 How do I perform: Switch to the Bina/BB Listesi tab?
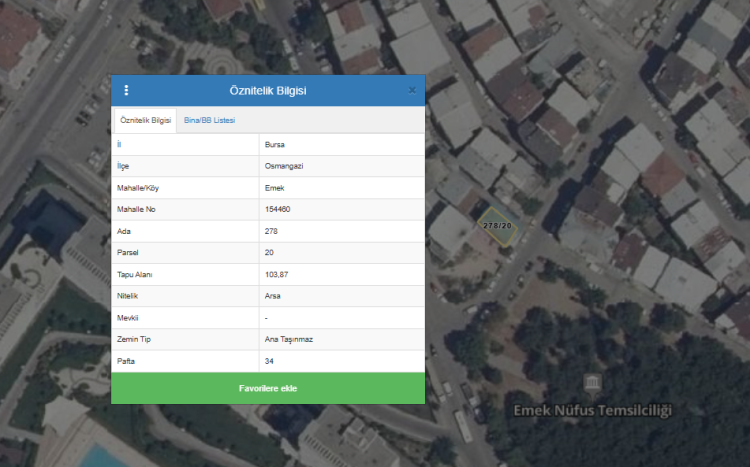[x=209, y=120]
